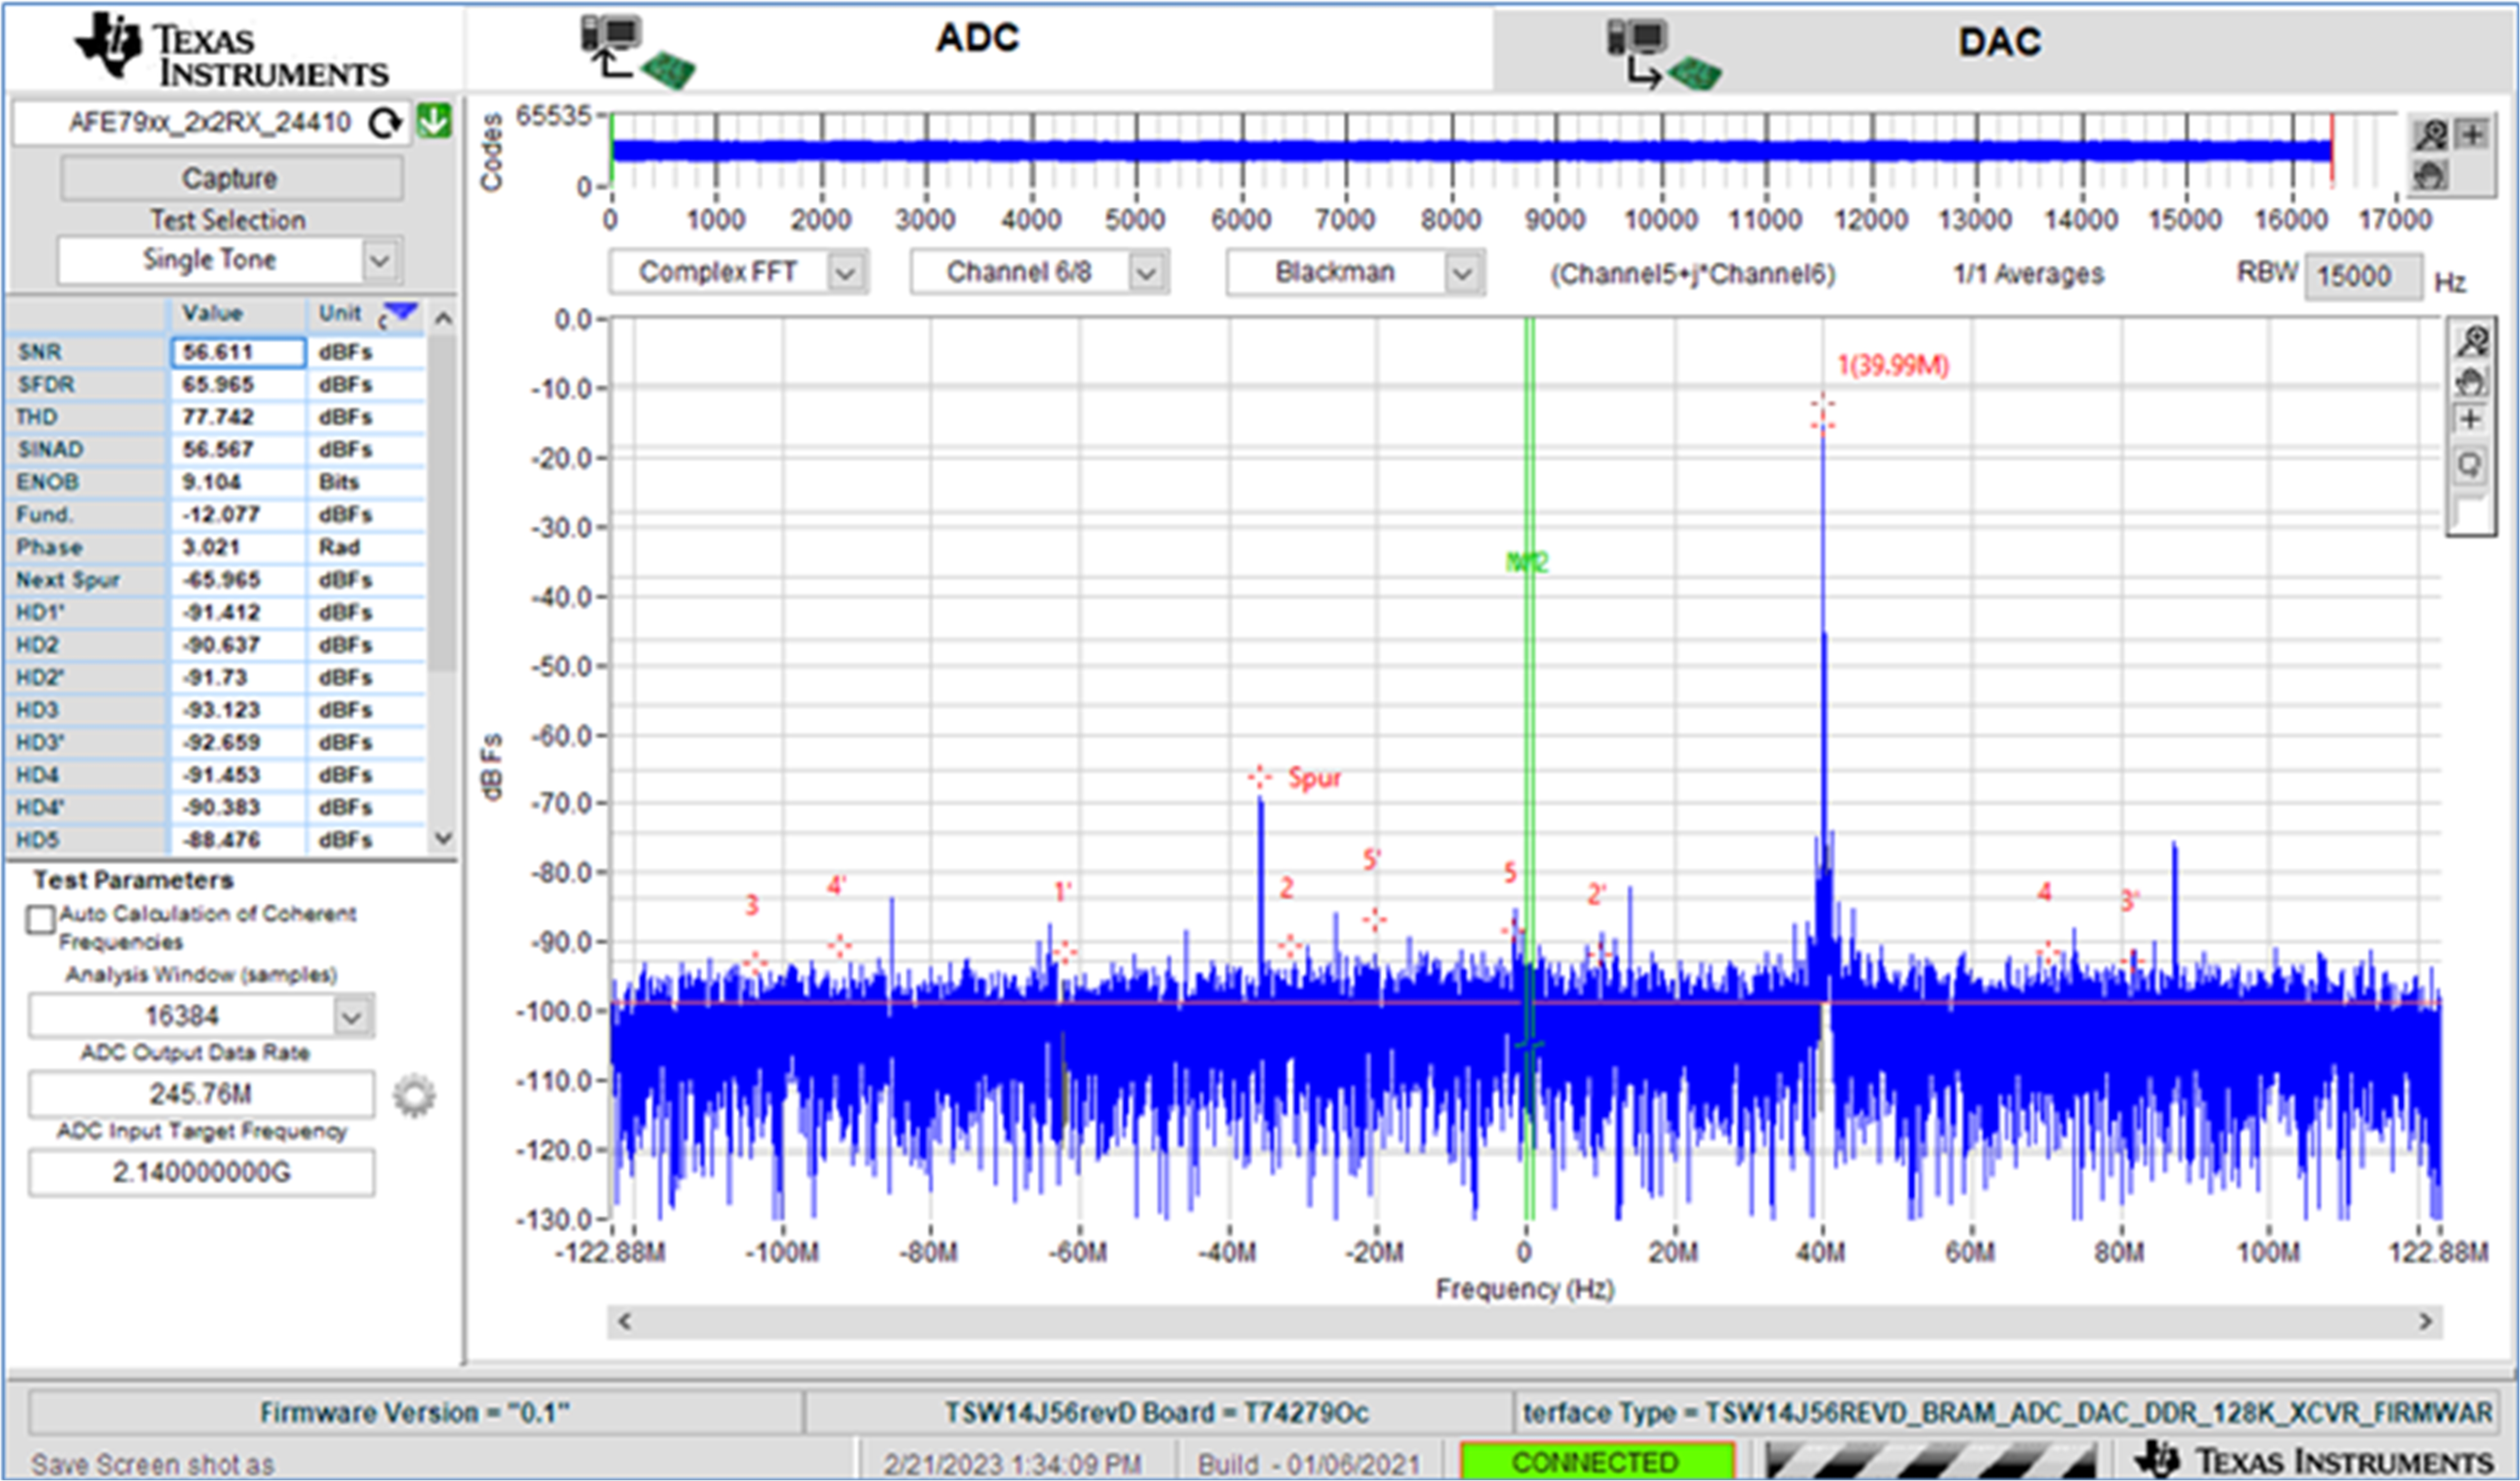Click the right arrow of the frequency scrollbar
The height and width of the screenshot is (1481, 2520).
click(2425, 1322)
